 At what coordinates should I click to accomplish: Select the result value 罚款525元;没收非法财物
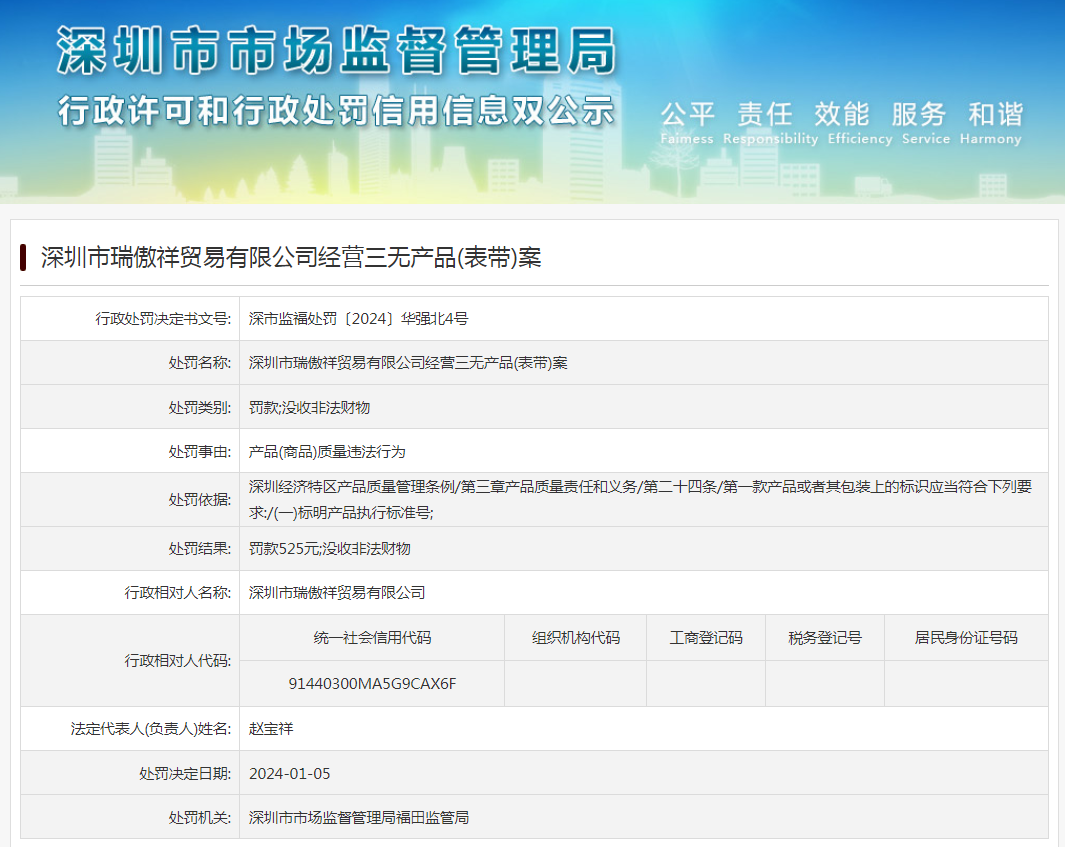[329, 549]
